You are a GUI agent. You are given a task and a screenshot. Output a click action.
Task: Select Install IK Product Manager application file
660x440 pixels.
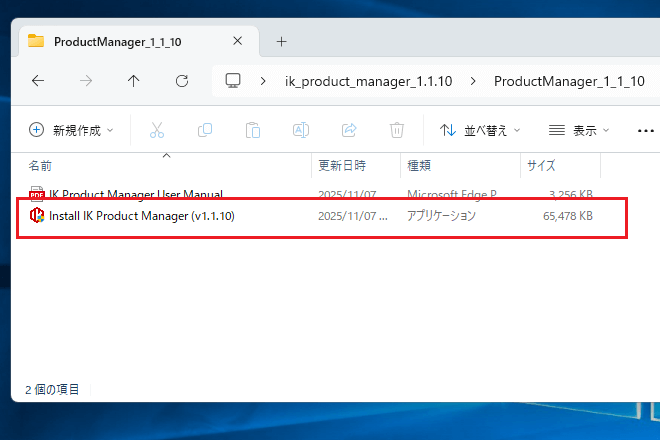click(x=141, y=215)
